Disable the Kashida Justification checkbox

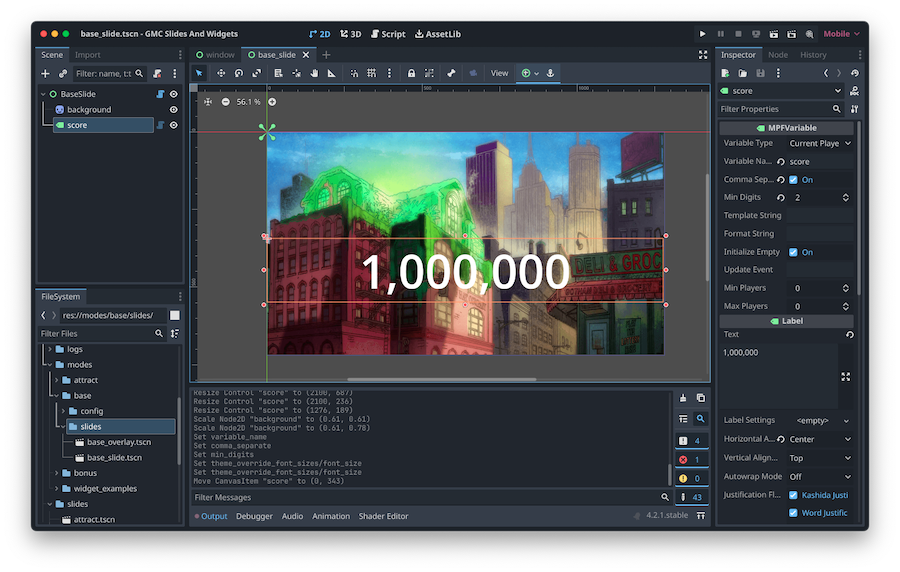pos(793,495)
